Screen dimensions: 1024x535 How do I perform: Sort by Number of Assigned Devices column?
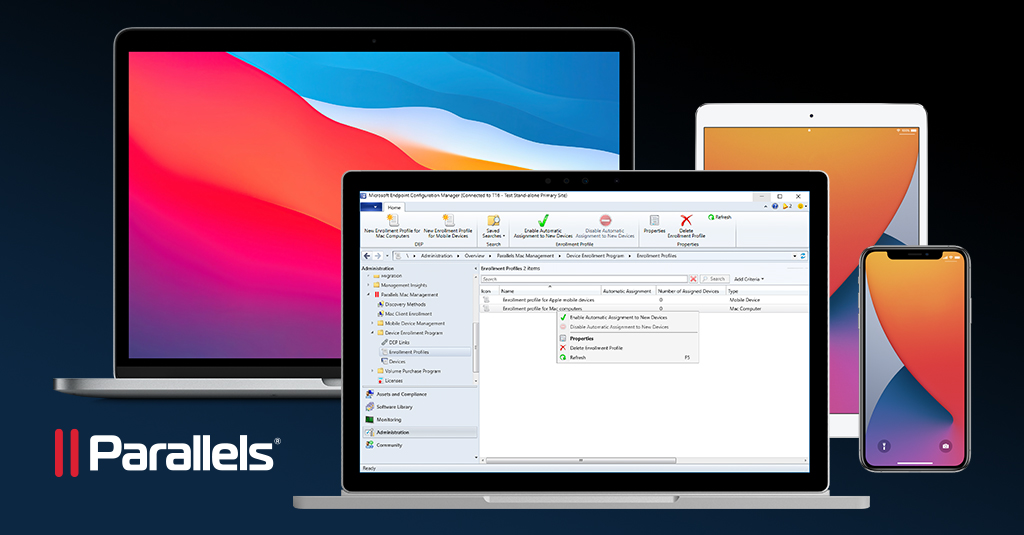pos(690,291)
